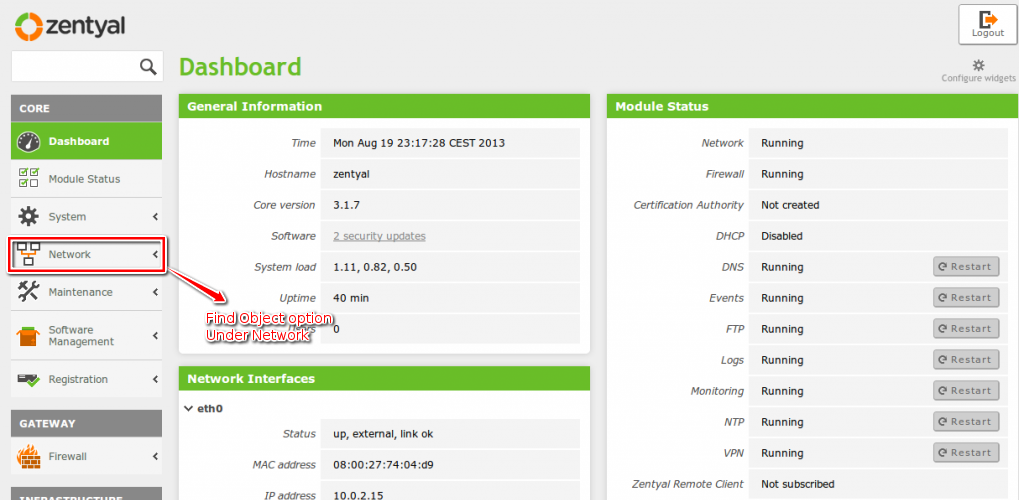Click the Configure widgets label

click(979, 78)
